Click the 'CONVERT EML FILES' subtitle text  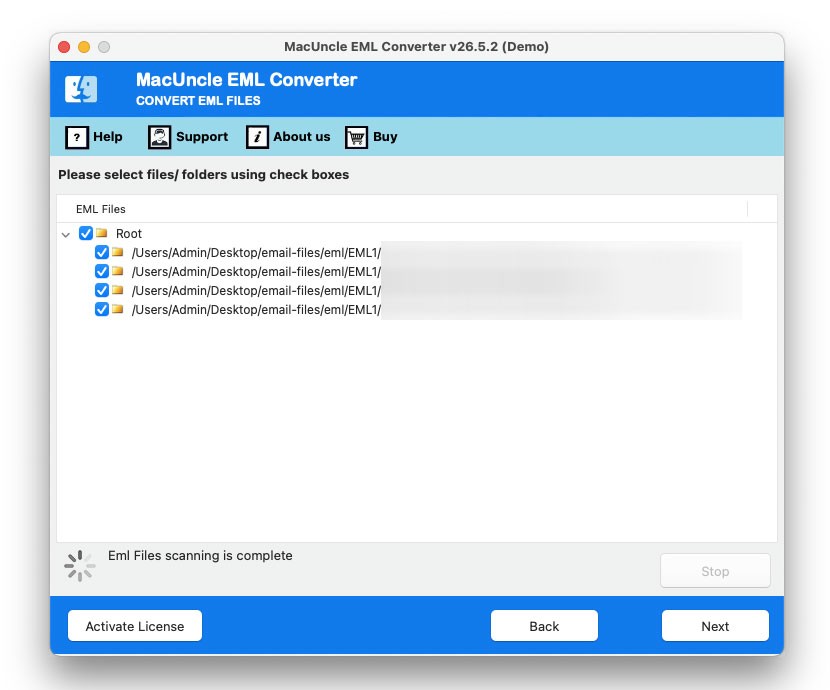pos(198,101)
